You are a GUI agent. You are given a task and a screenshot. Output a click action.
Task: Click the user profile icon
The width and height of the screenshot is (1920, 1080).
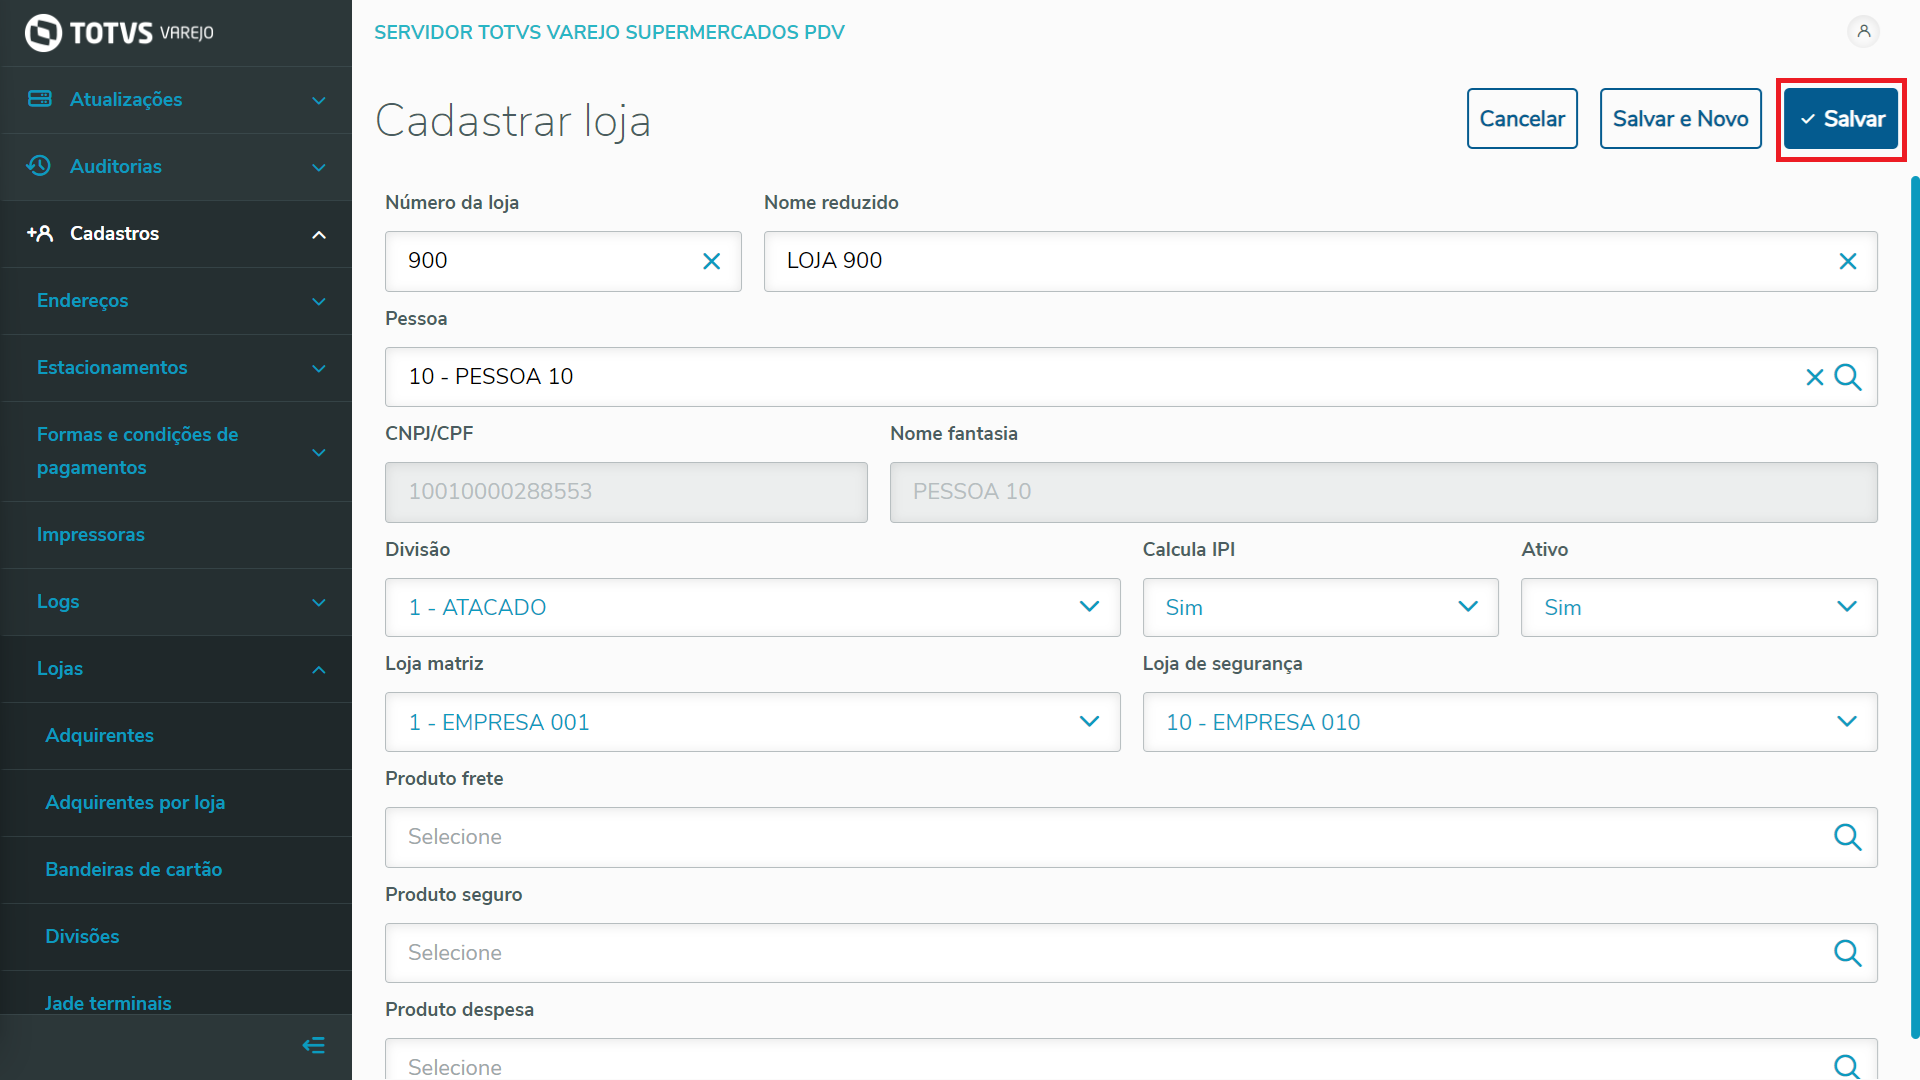click(x=1863, y=32)
